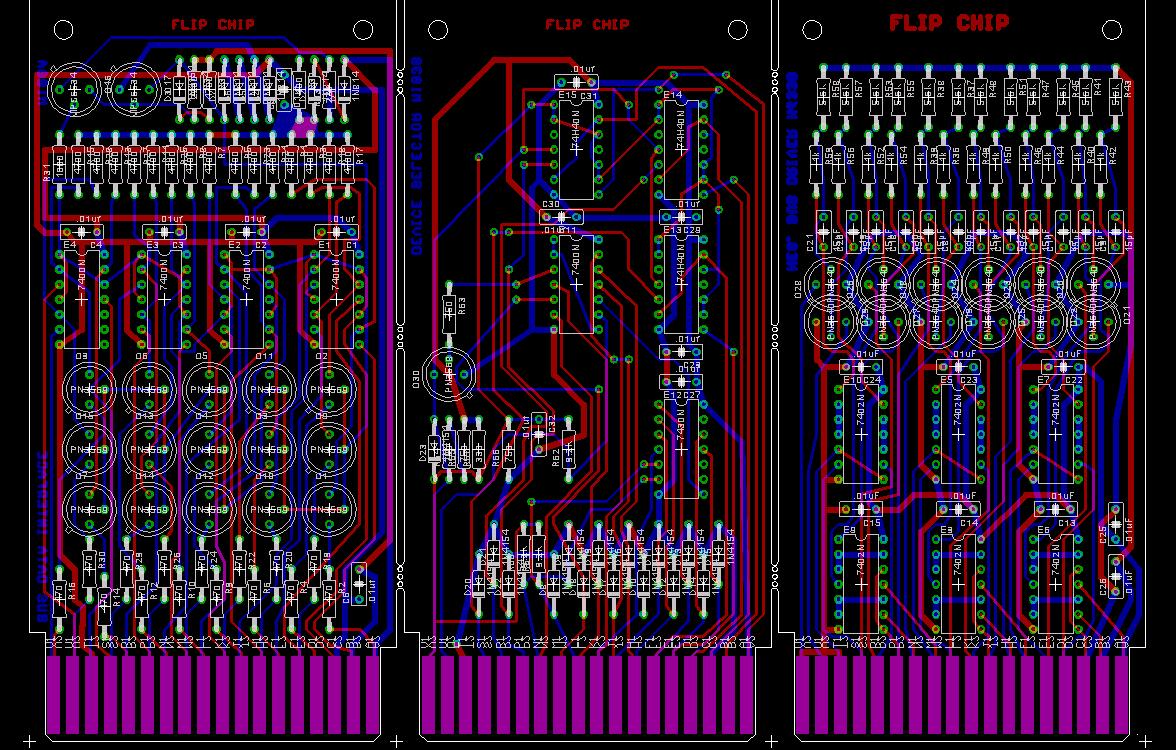Select the Q30 transistor footprint
The image size is (1176, 750).
click(x=448, y=373)
